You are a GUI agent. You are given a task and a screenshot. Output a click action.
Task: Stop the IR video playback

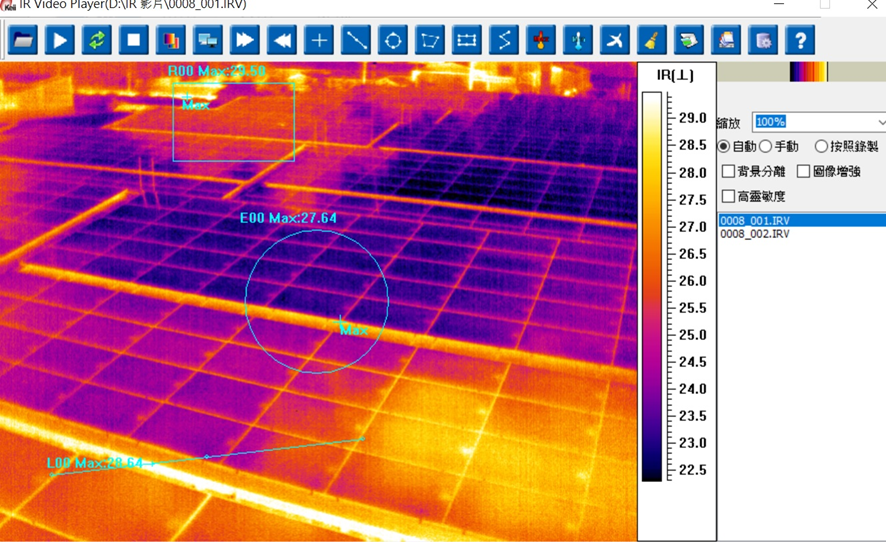pyautogui.click(x=134, y=40)
